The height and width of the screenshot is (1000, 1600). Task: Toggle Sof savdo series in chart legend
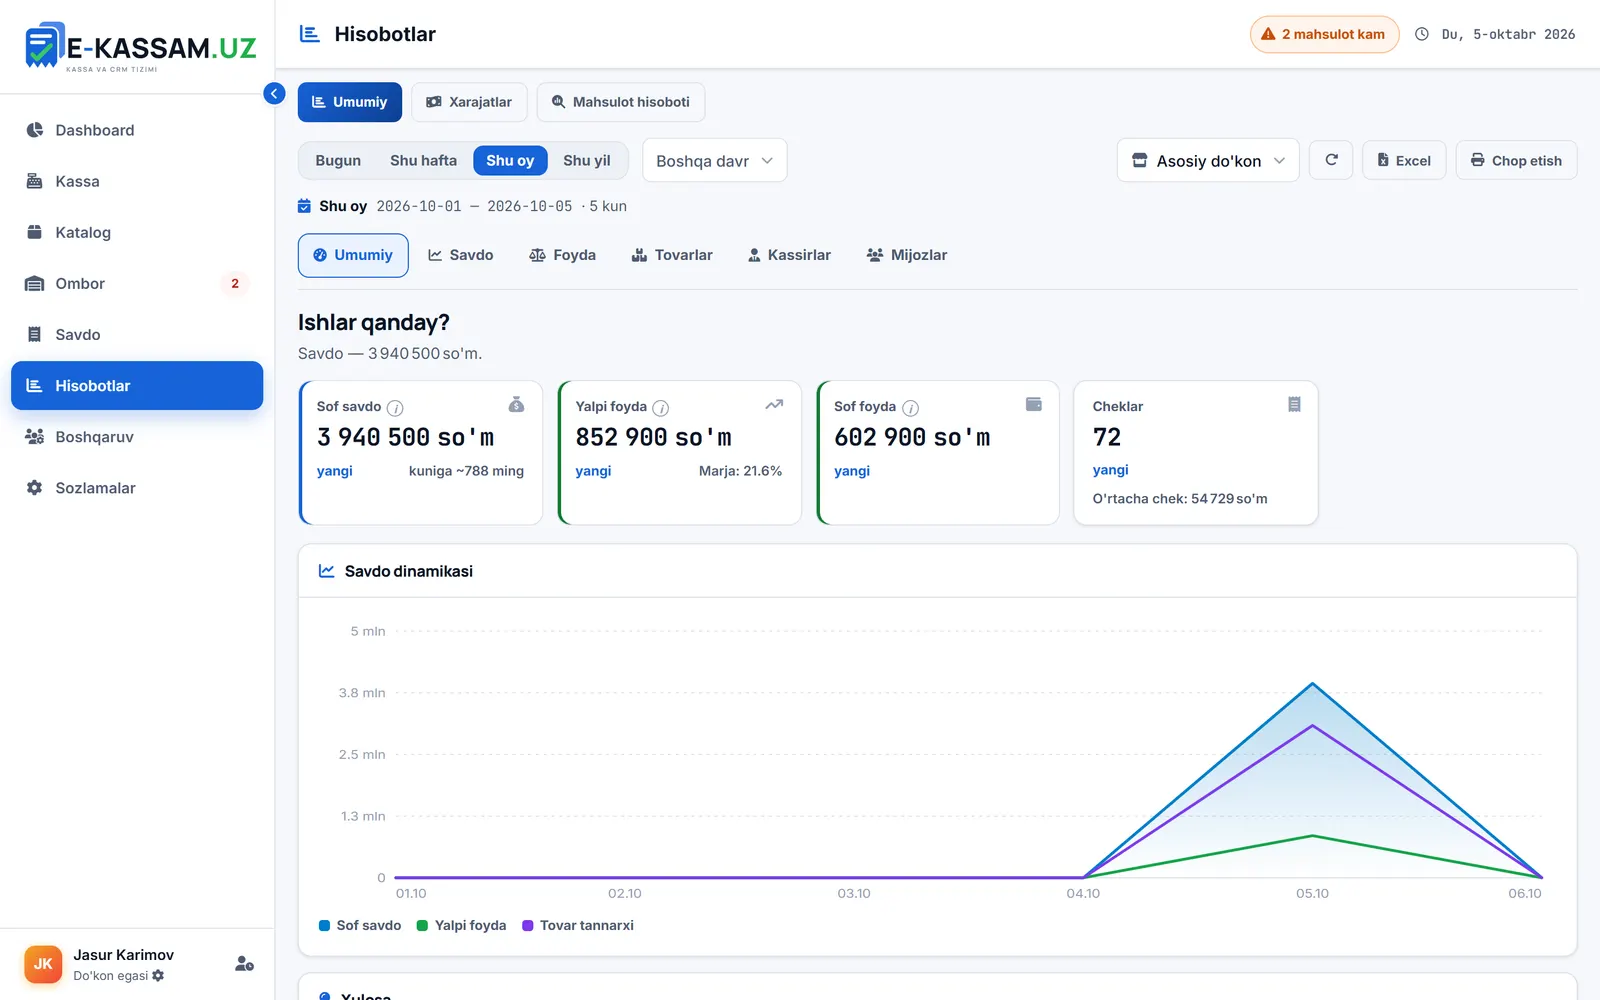click(x=360, y=926)
